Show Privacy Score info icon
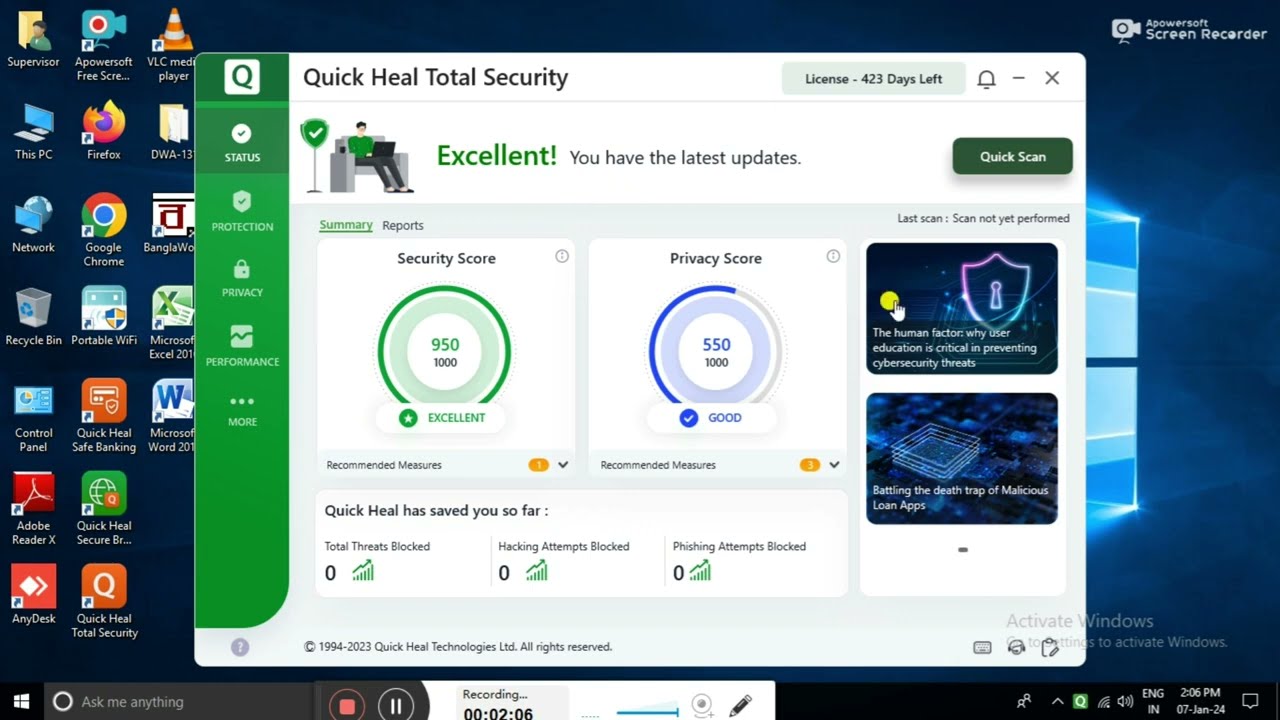 point(833,257)
